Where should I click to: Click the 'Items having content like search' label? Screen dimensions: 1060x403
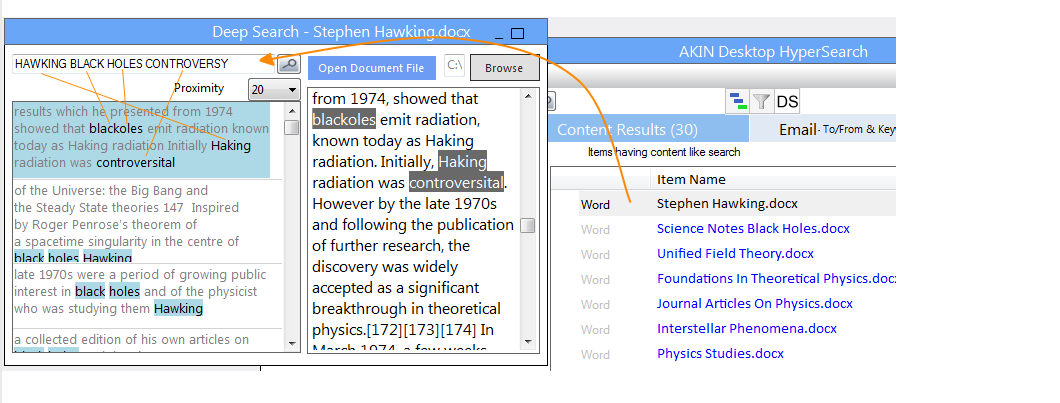pyautogui.click(x=664, y=152)
